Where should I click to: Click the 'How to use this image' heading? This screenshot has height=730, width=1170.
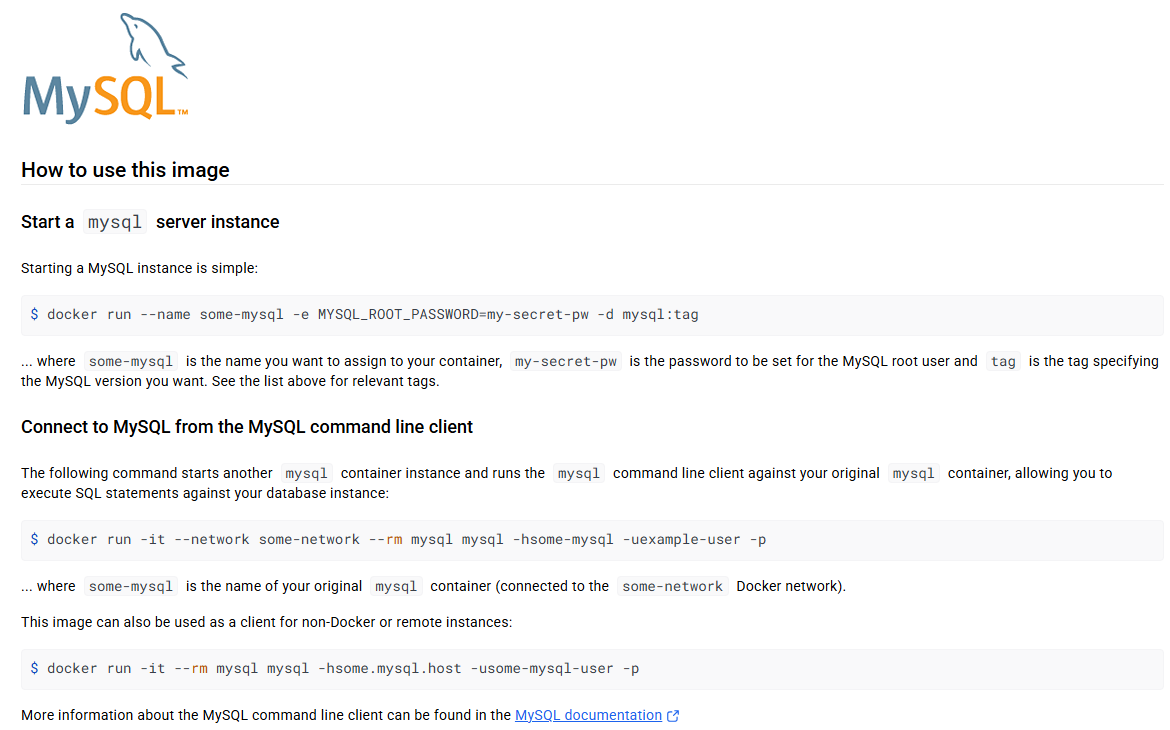tap(125, 170)
